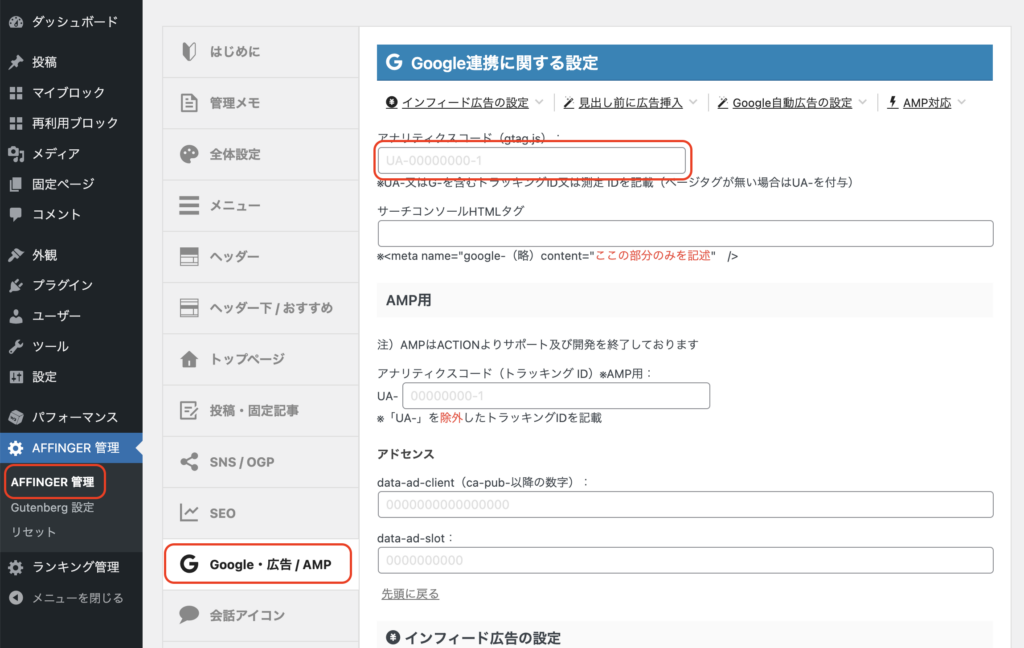Focus the サーチコンソールHTMLタグ input field
1024x648 pixels.
[x=685, y=233]
